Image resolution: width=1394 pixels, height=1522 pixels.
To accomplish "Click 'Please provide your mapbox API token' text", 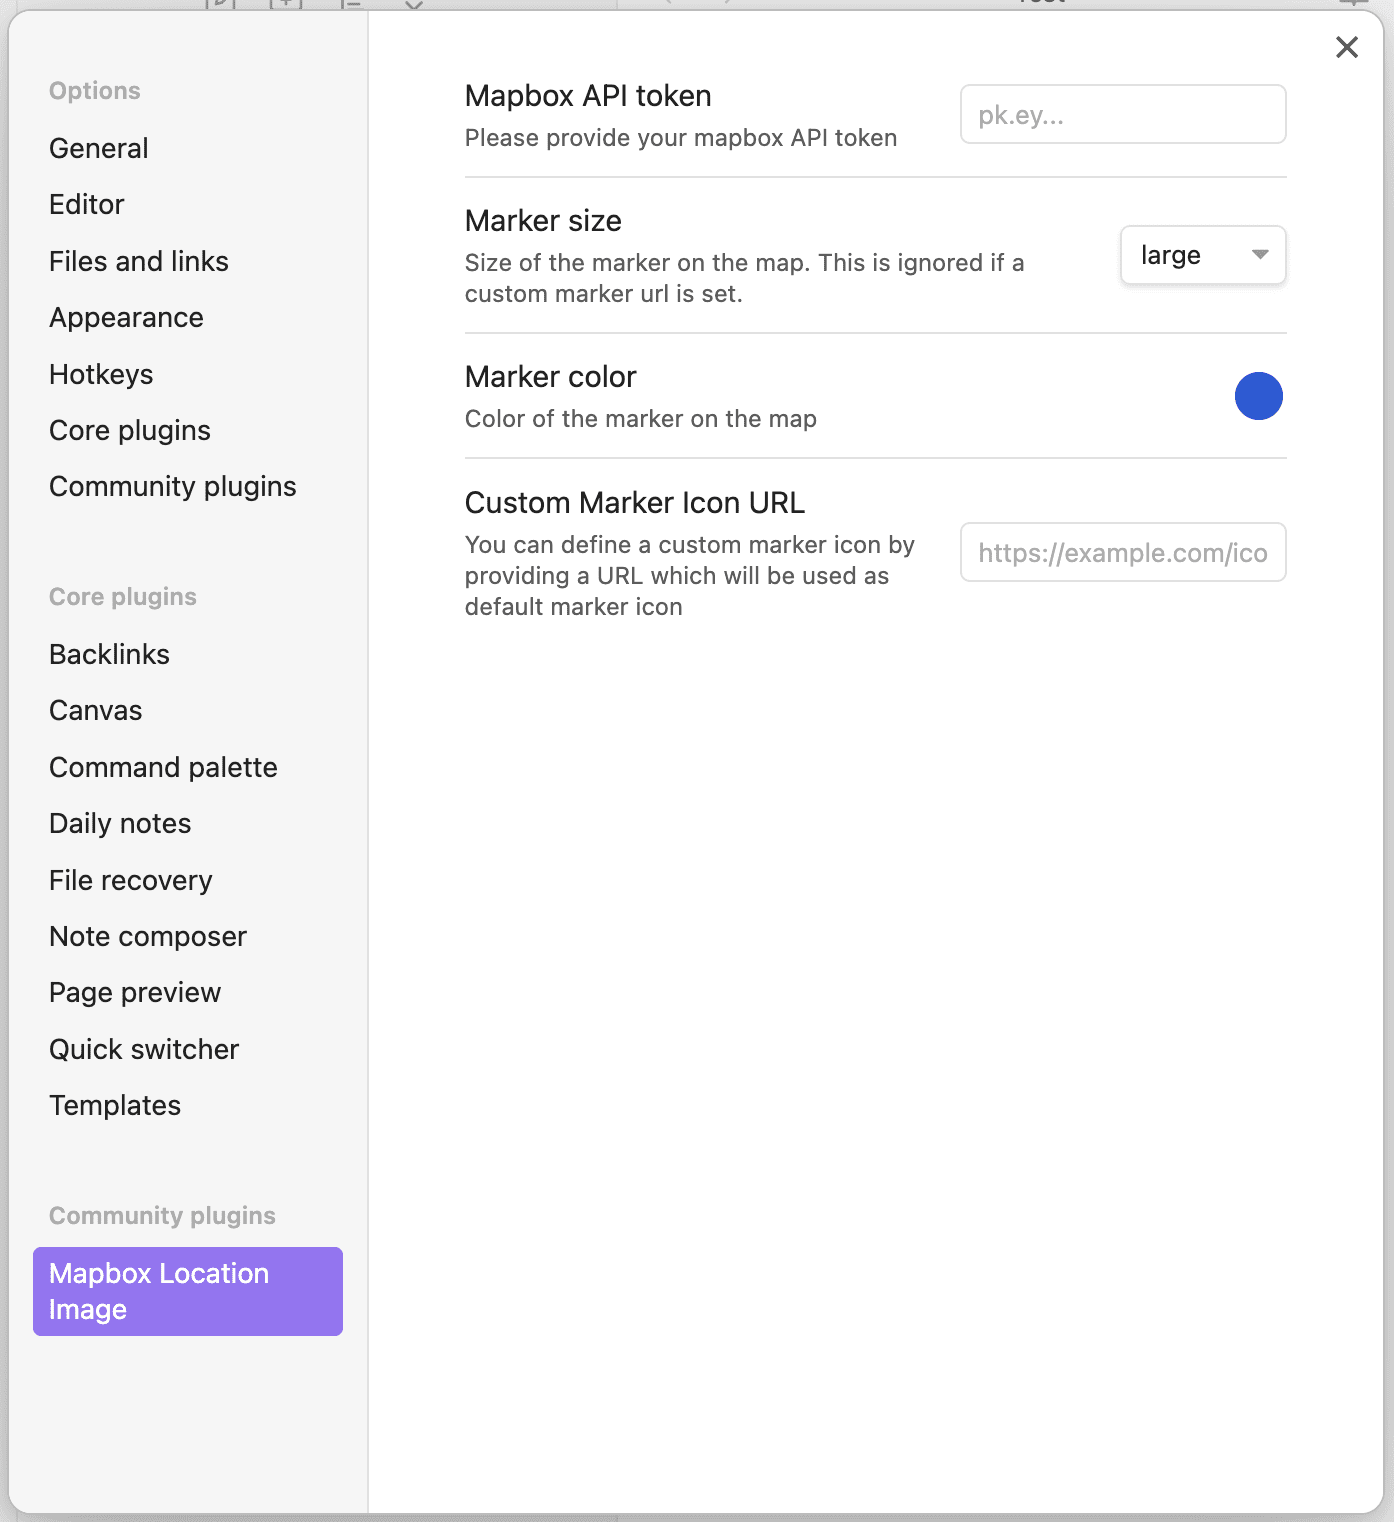I will click(681, 138).
